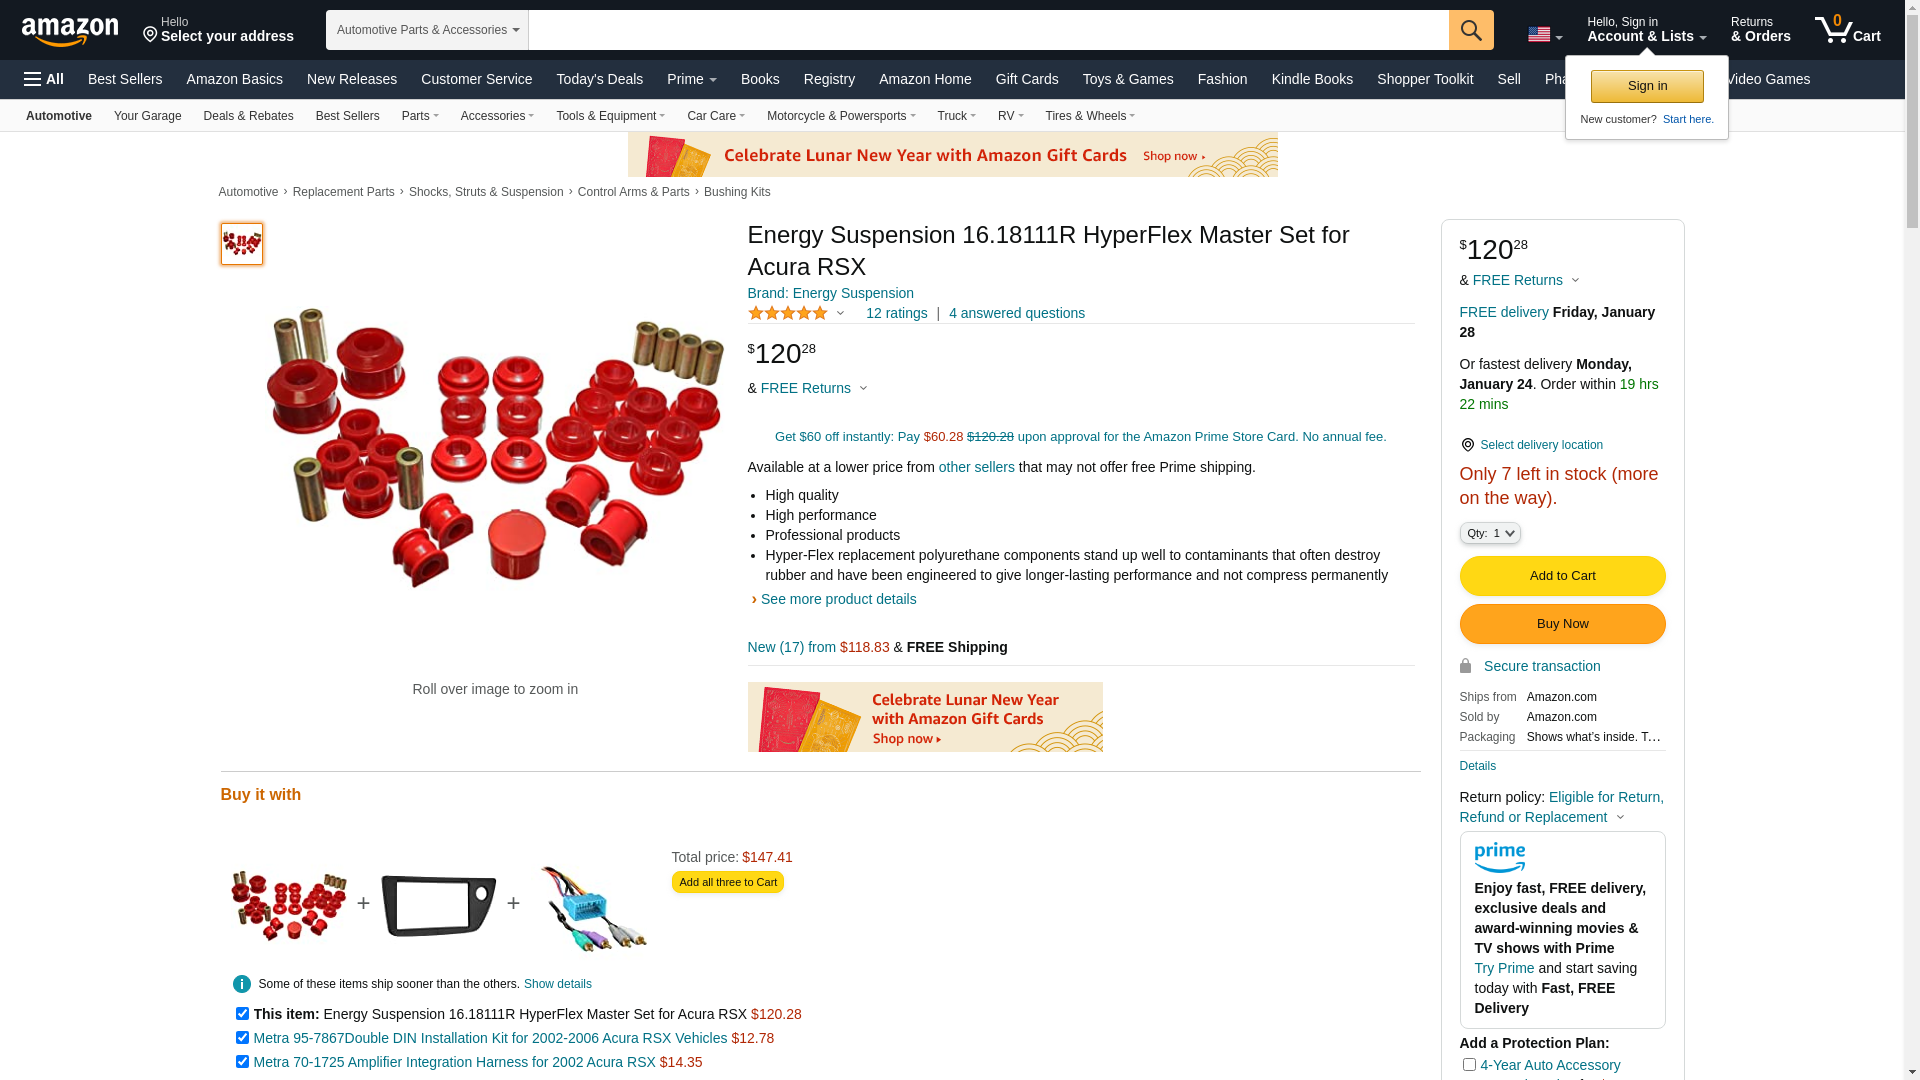
Task: Click the delivery location pin icon
Action: pos(1467,445)
